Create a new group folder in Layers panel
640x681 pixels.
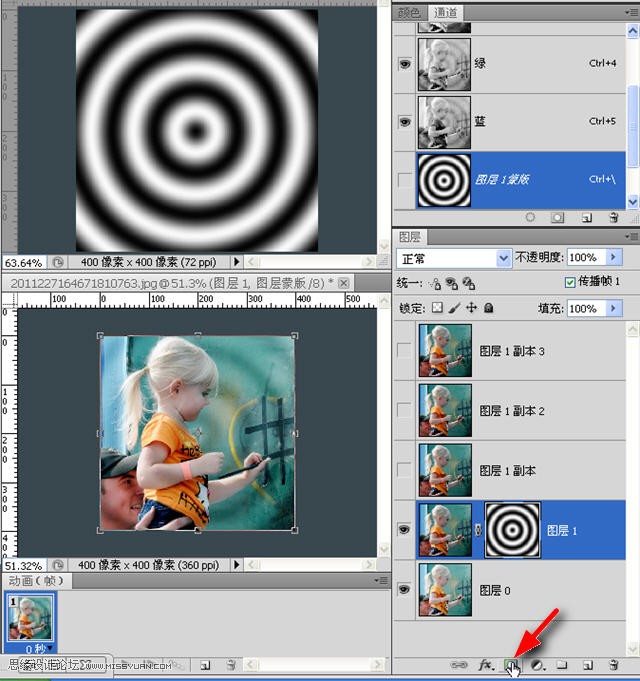click(x=562, y=664)
